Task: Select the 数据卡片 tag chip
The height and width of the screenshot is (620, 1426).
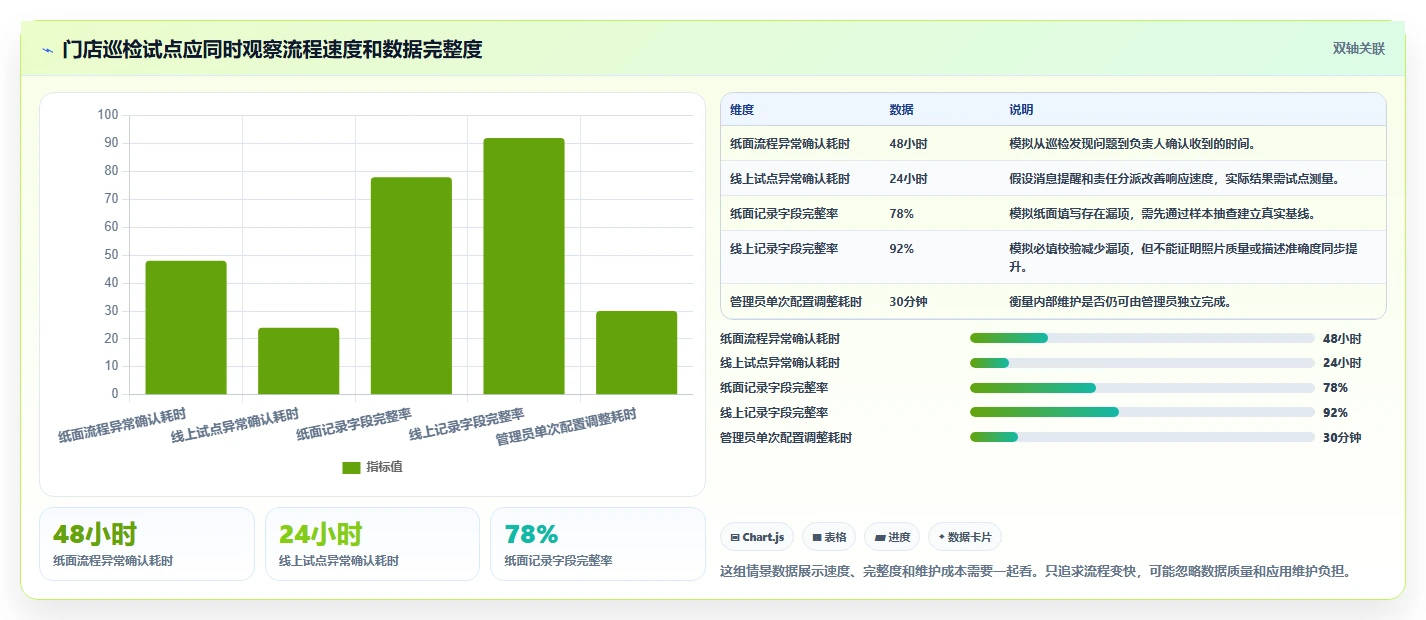Action: tap(965, 537)
